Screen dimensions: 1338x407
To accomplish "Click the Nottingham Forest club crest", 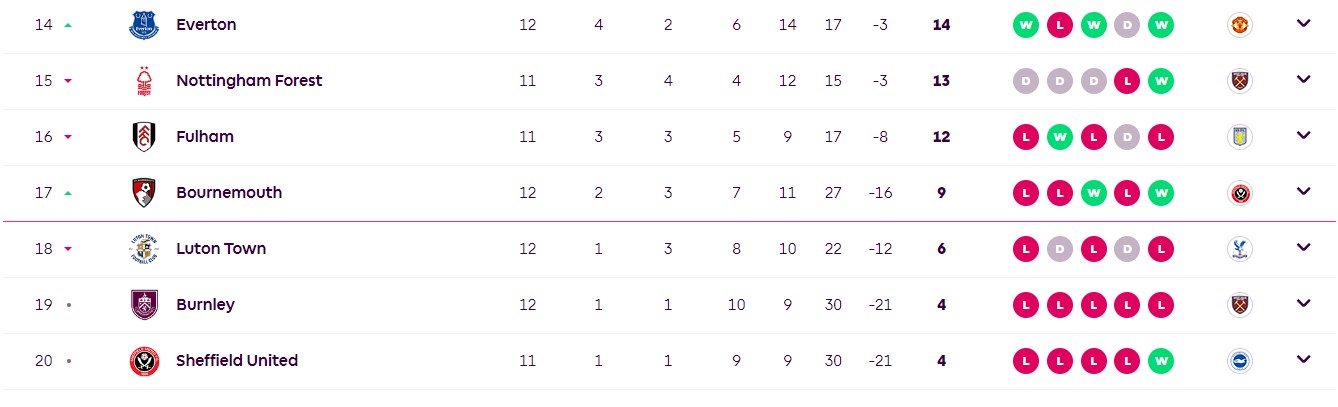I will pyautogui.click(x=144, y=81).
